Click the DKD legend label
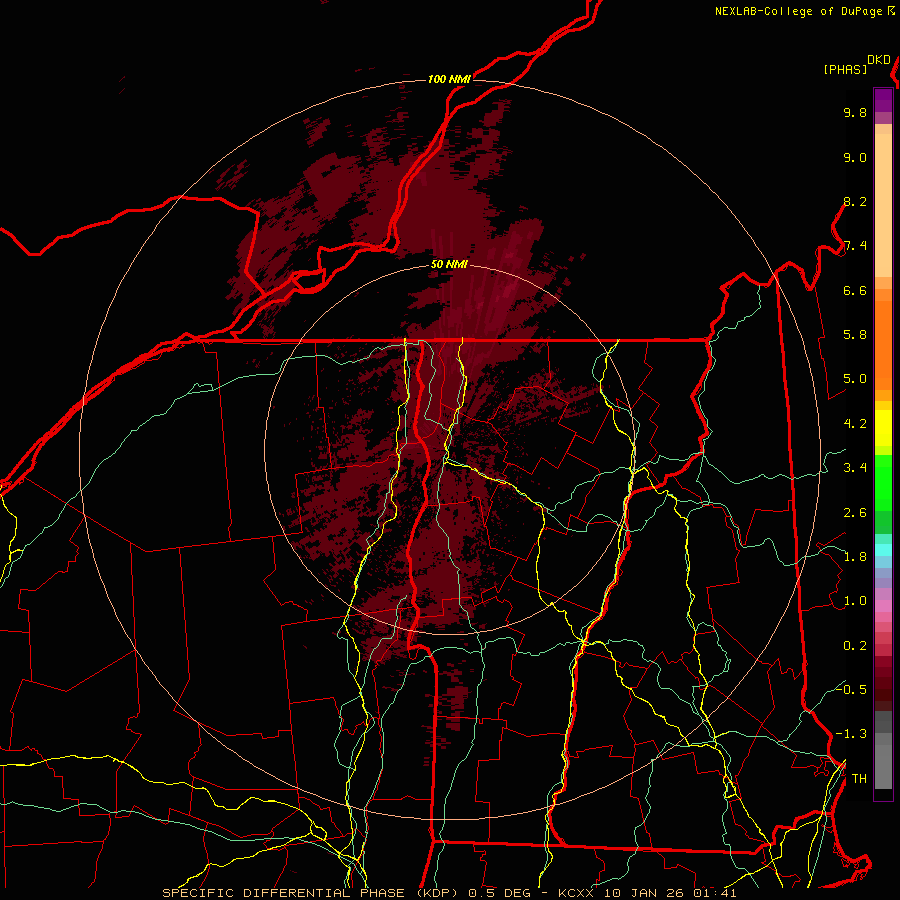 click(879, 60)
